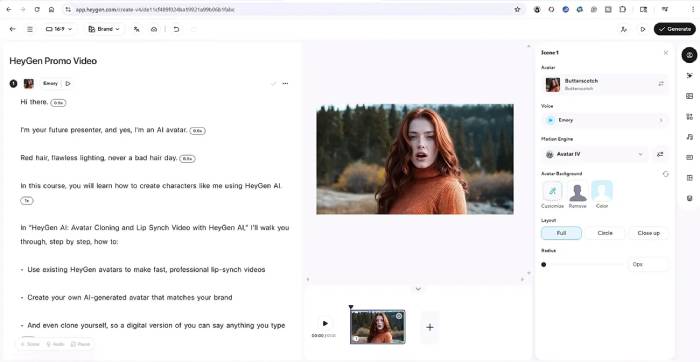Open scene options three-dot menu
This screenshot has height=362, width=700.
click(x=285, y=83)
